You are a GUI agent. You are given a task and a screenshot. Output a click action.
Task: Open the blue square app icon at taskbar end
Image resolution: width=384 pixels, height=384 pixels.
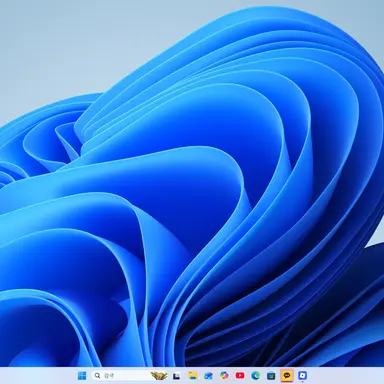coord(302,376)
